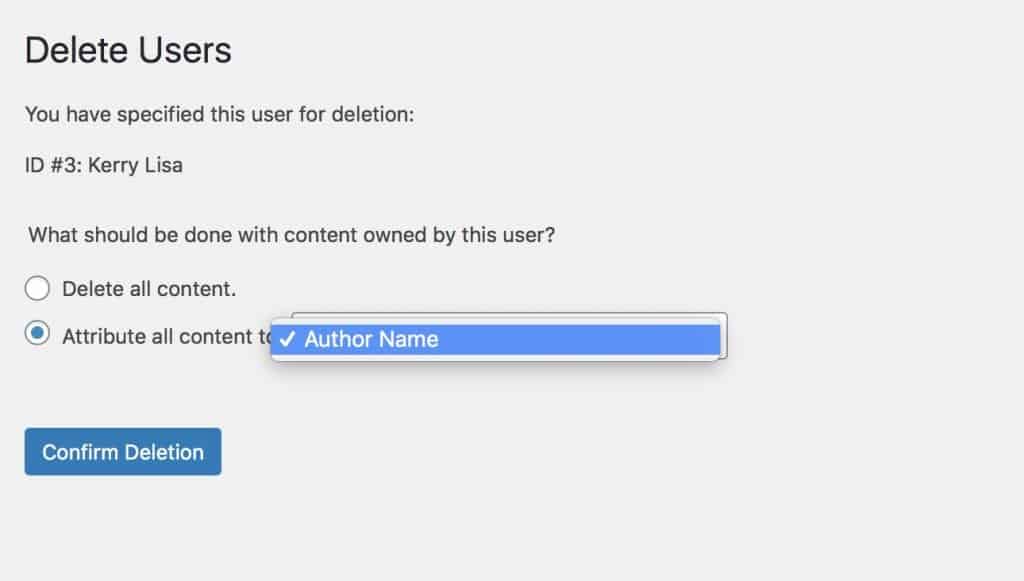The width and height of the screenshot is (1024, 581).
Task: Click the "Delete Users" page heading
Action: (128, 50)
